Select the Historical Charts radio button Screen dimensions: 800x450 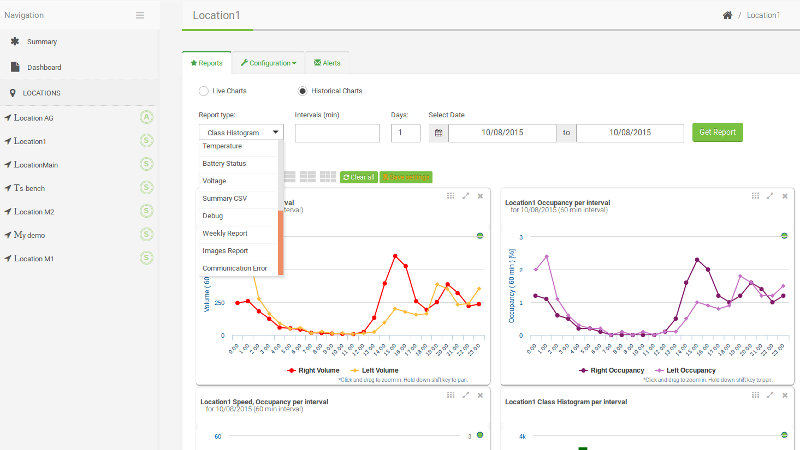303,91
